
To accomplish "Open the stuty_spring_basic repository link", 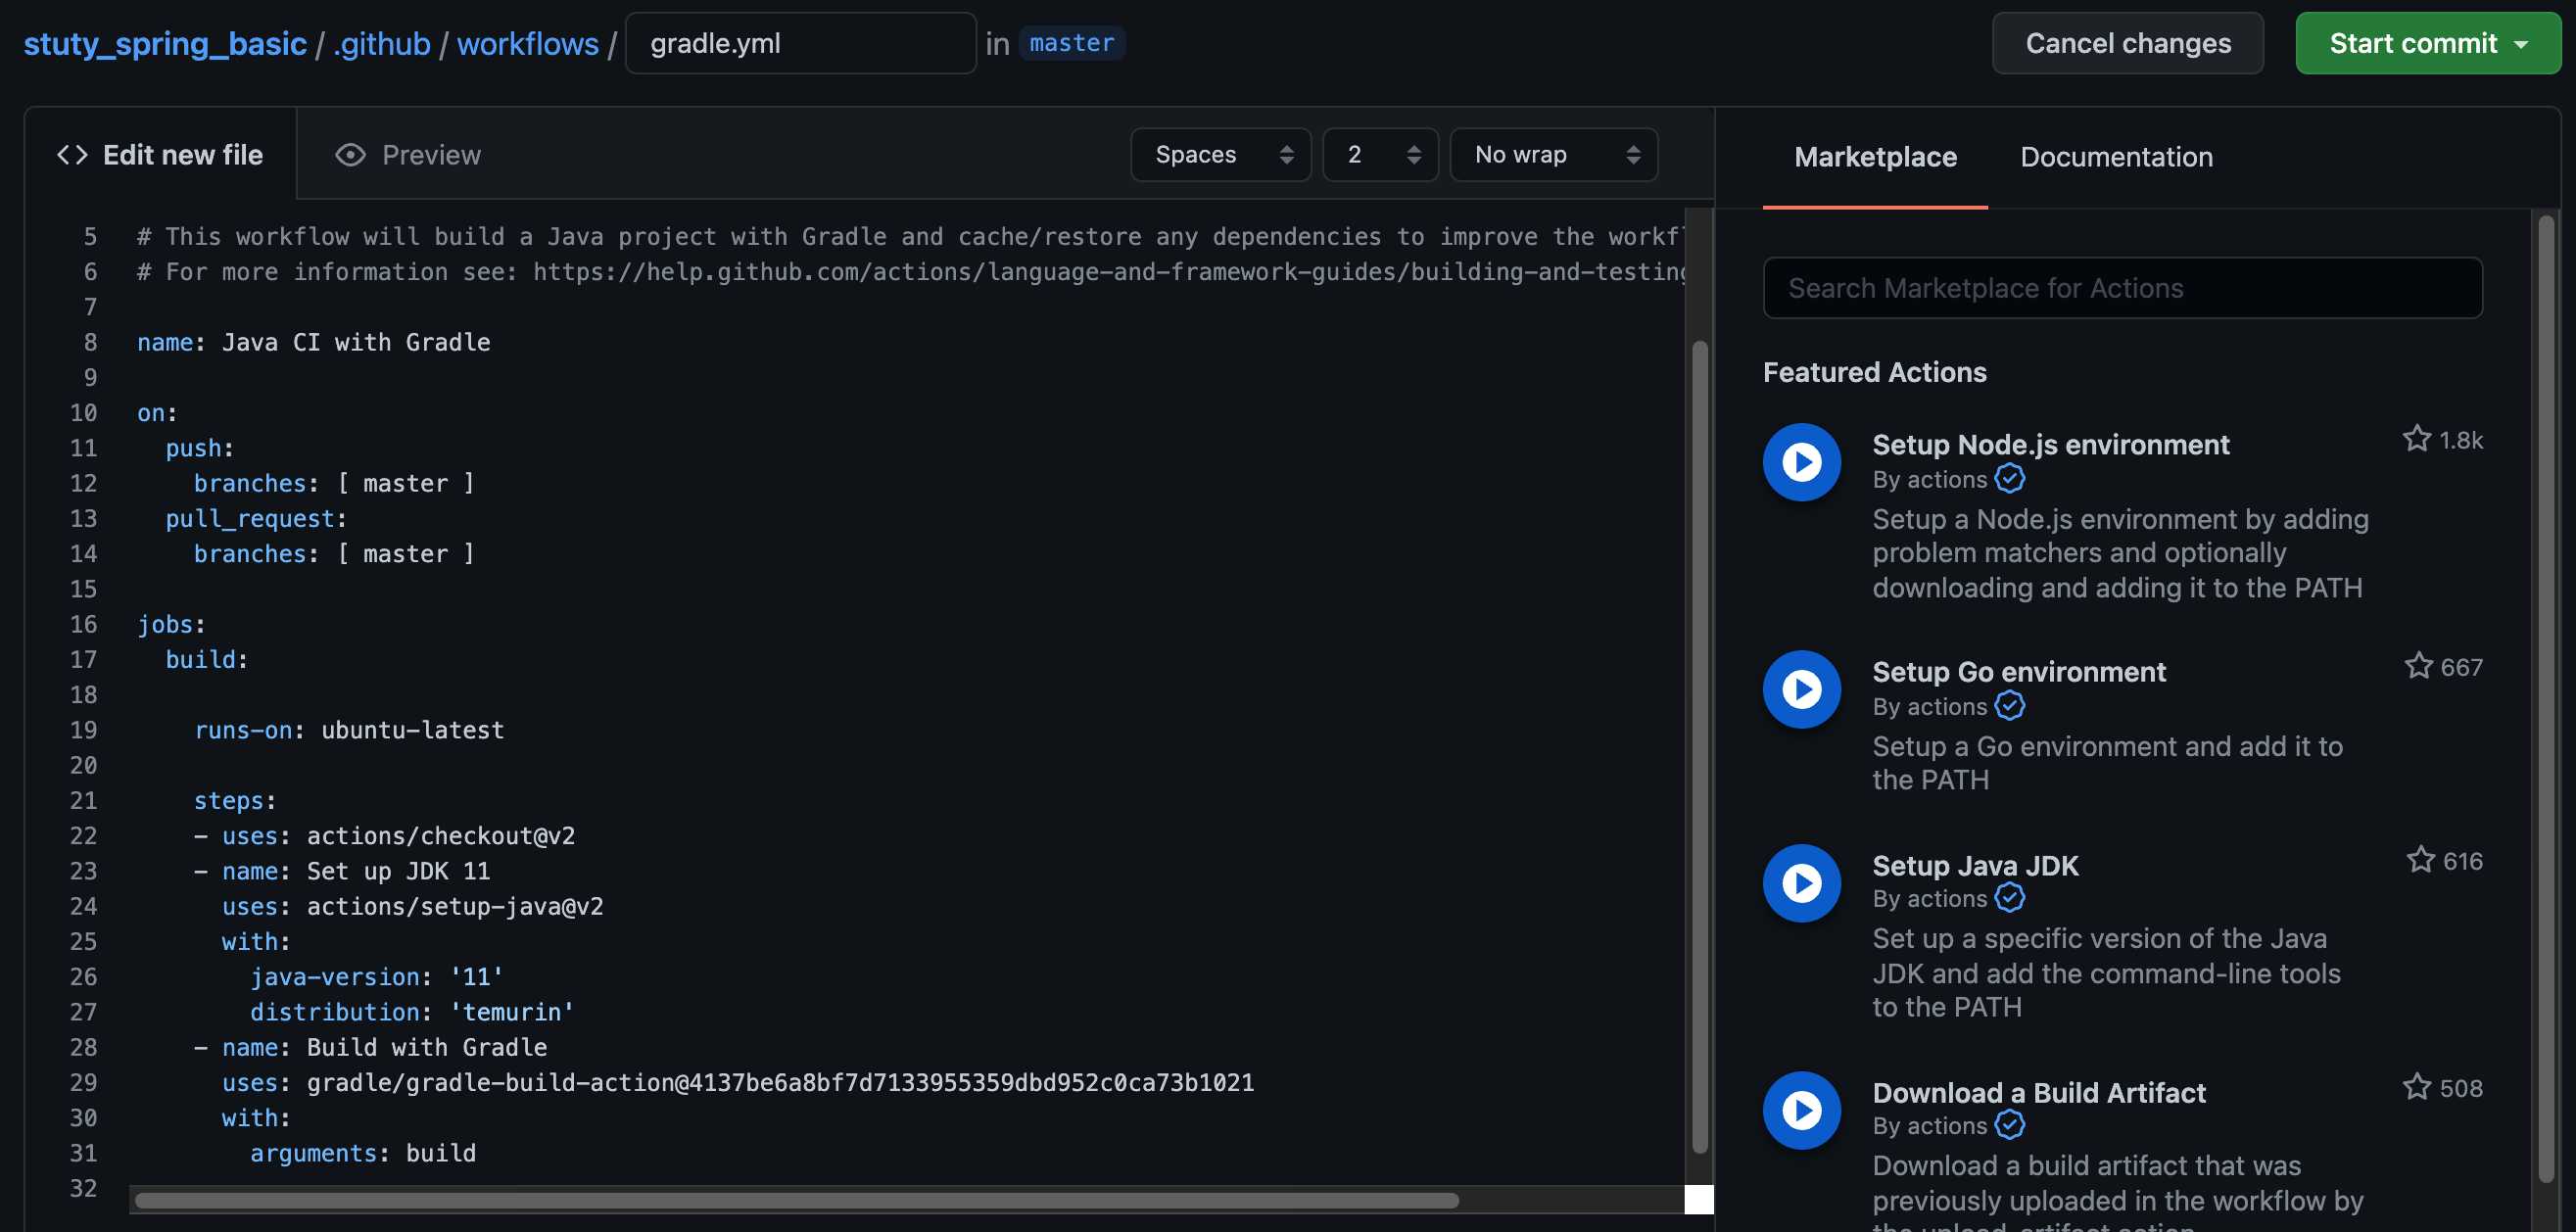I will pyautogui.click(x=165, y=44).
